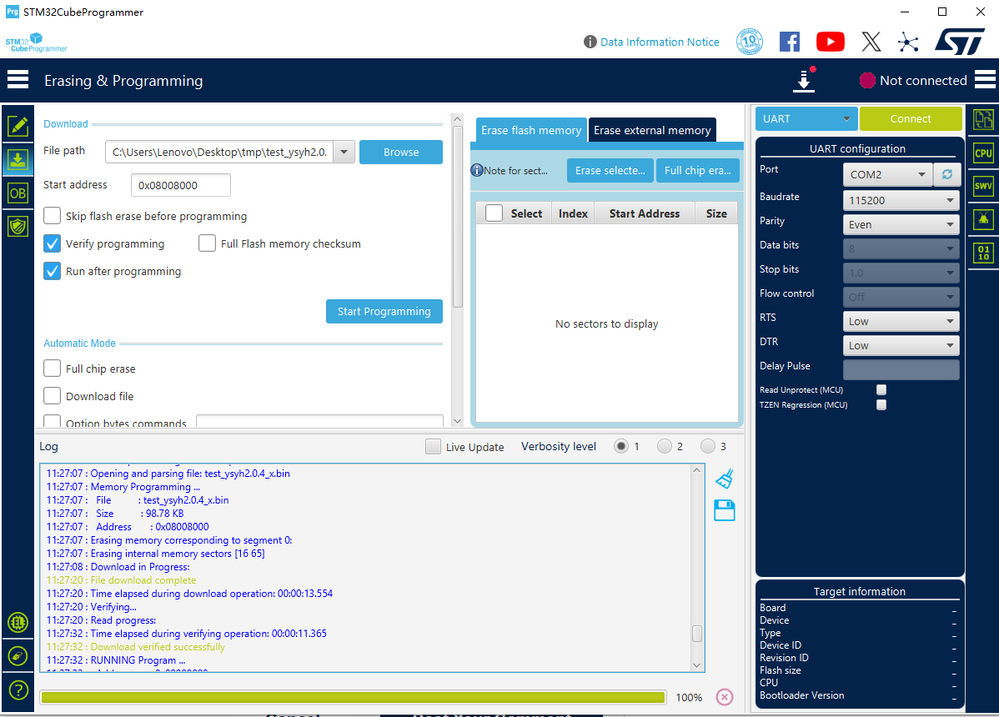Open External Loaders (EL) icon
999x717 pixels.
click(x=18, y=623)
